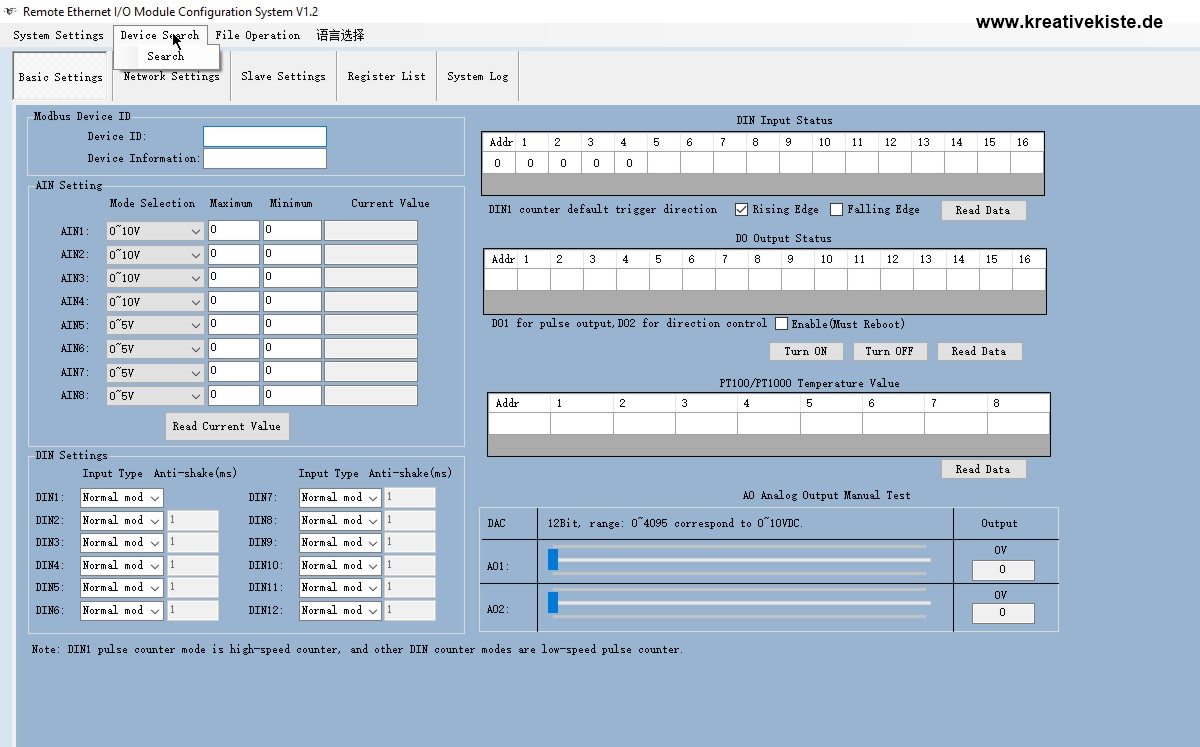1200x747 pixels.
Task: Click the DIN9 anti-shake value field
Action: tap(410, 543)
